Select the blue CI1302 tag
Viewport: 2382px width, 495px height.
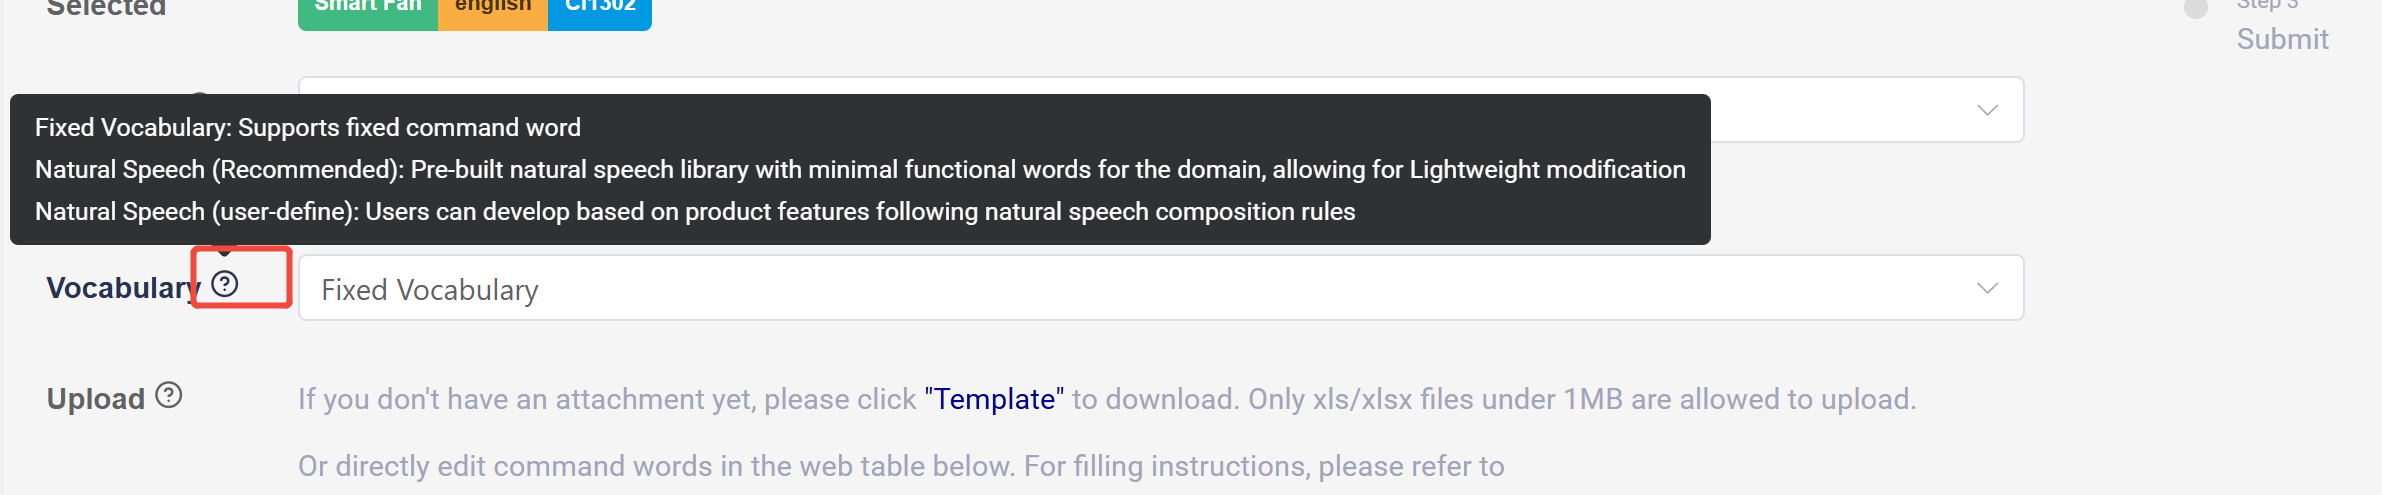tap(600, 10)
